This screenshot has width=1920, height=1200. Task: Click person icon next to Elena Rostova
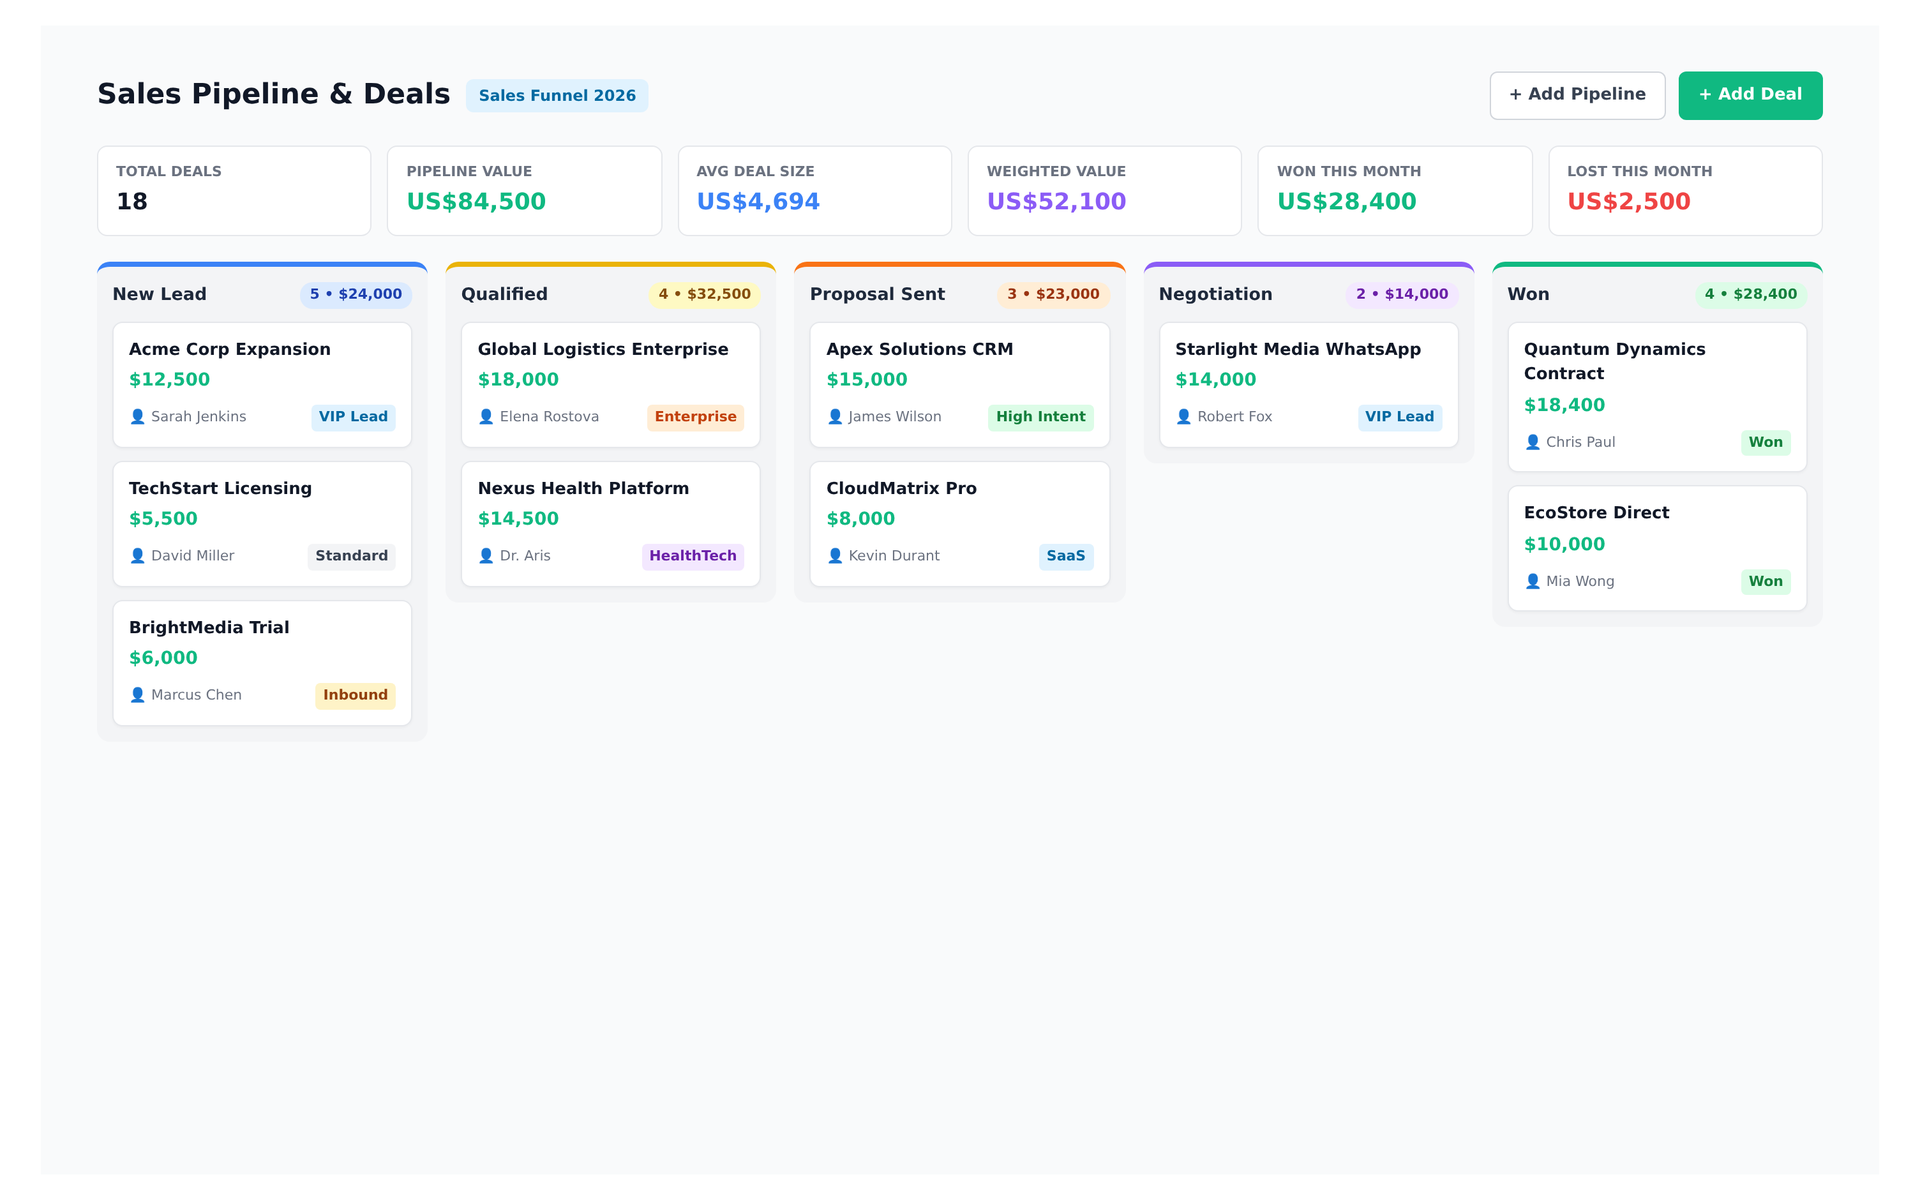[x=486, y=417]
